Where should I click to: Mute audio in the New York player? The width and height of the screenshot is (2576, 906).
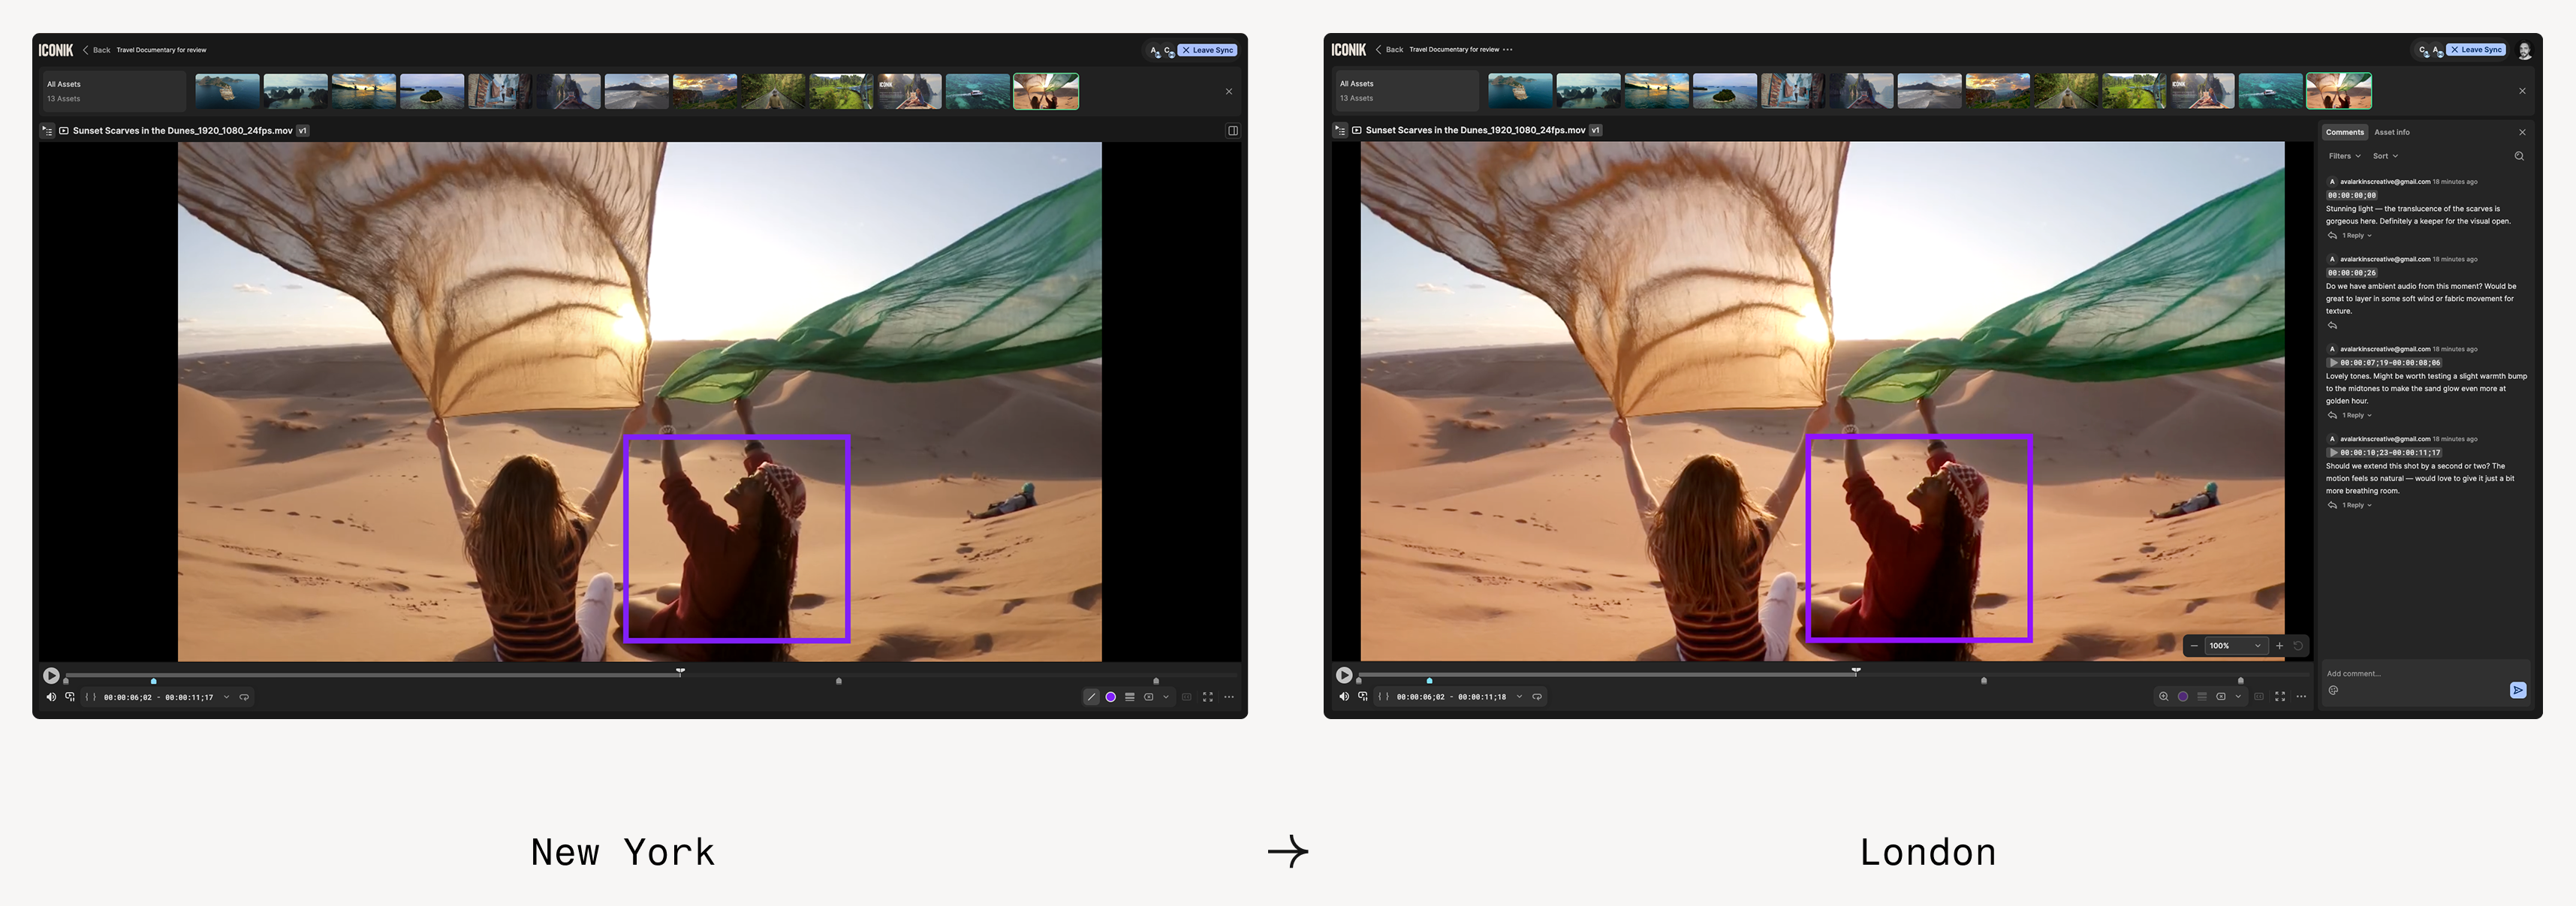point(51,697)
